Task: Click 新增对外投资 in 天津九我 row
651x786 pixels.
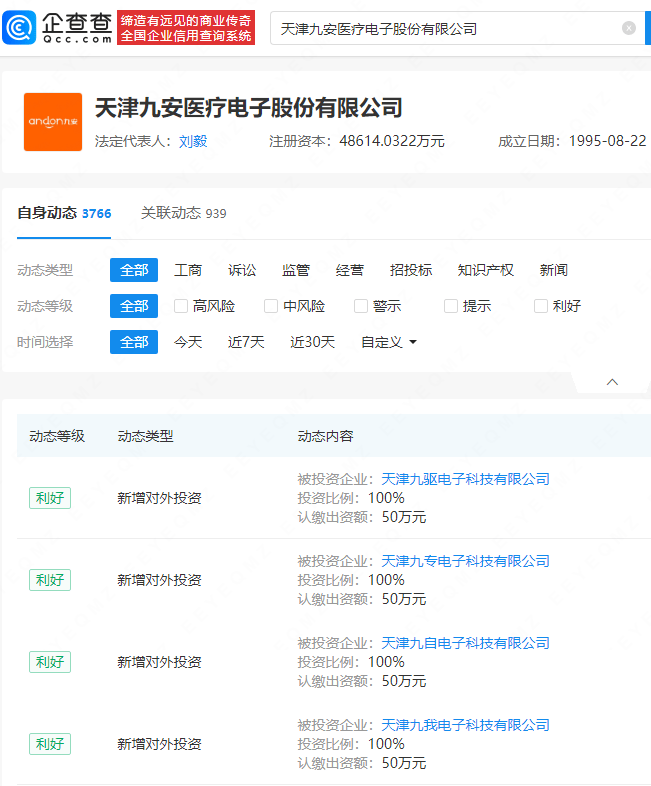Action: (x=159, y=744)
